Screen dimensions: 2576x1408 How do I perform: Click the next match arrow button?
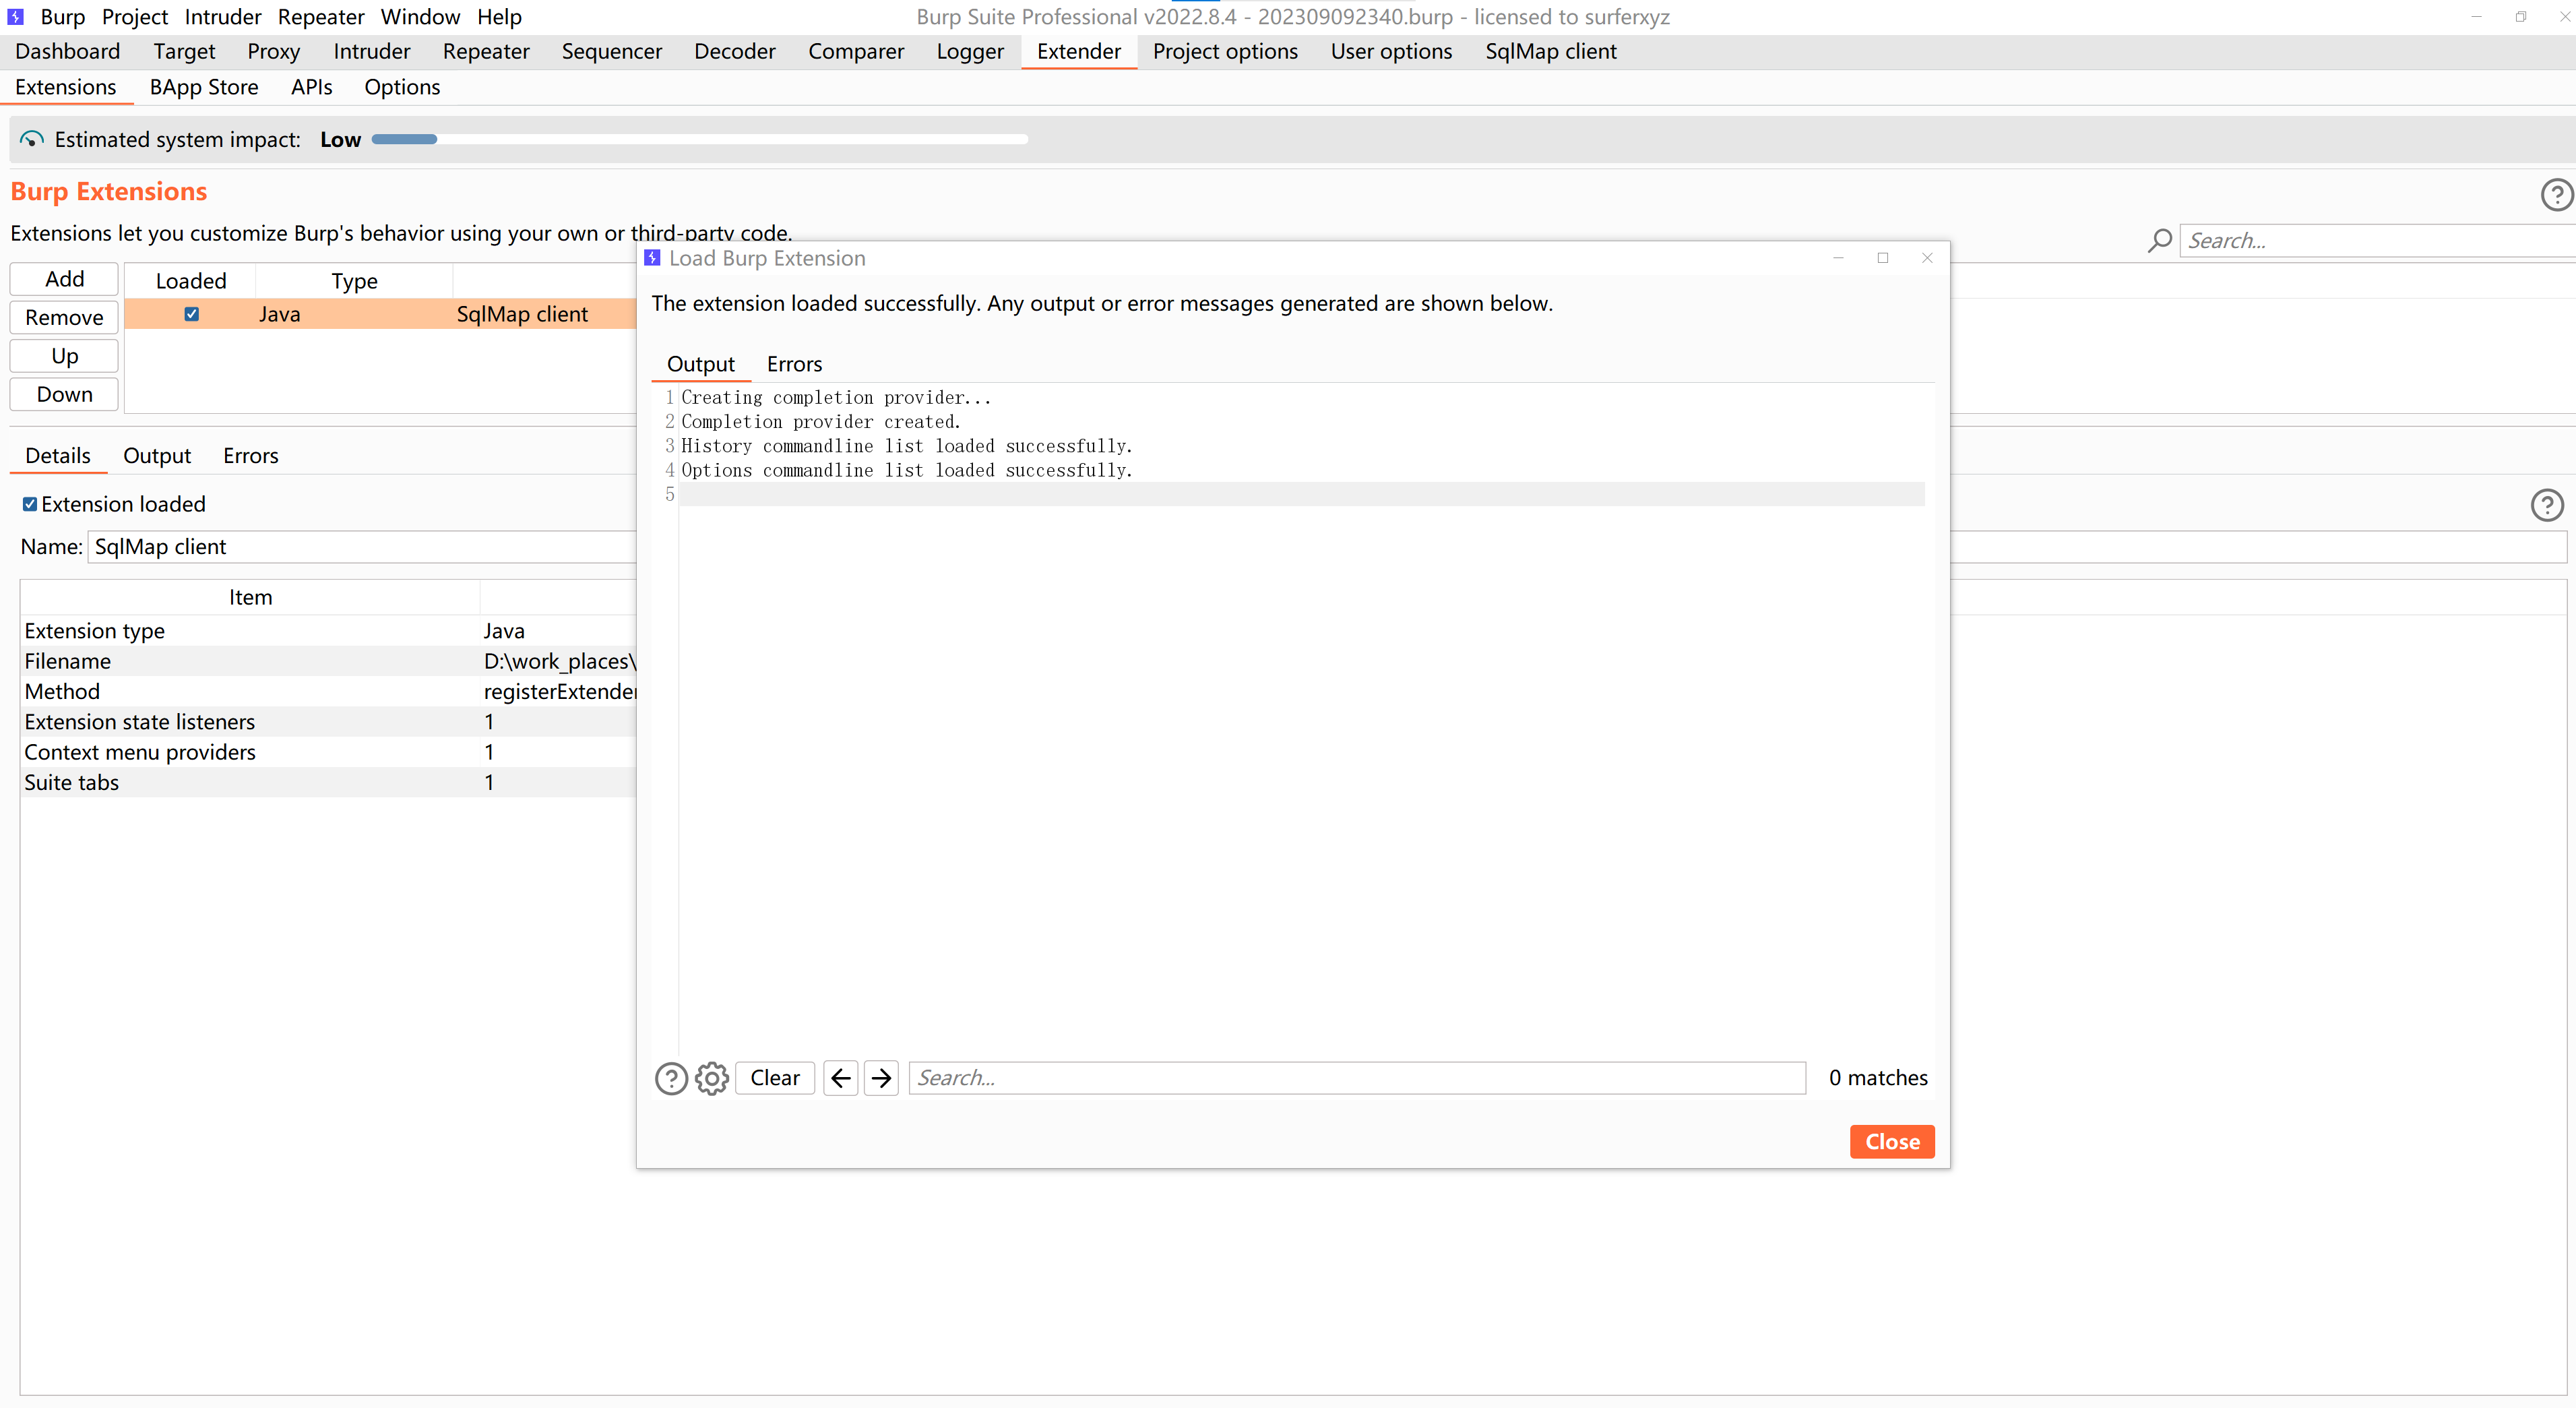point(881,1078)
